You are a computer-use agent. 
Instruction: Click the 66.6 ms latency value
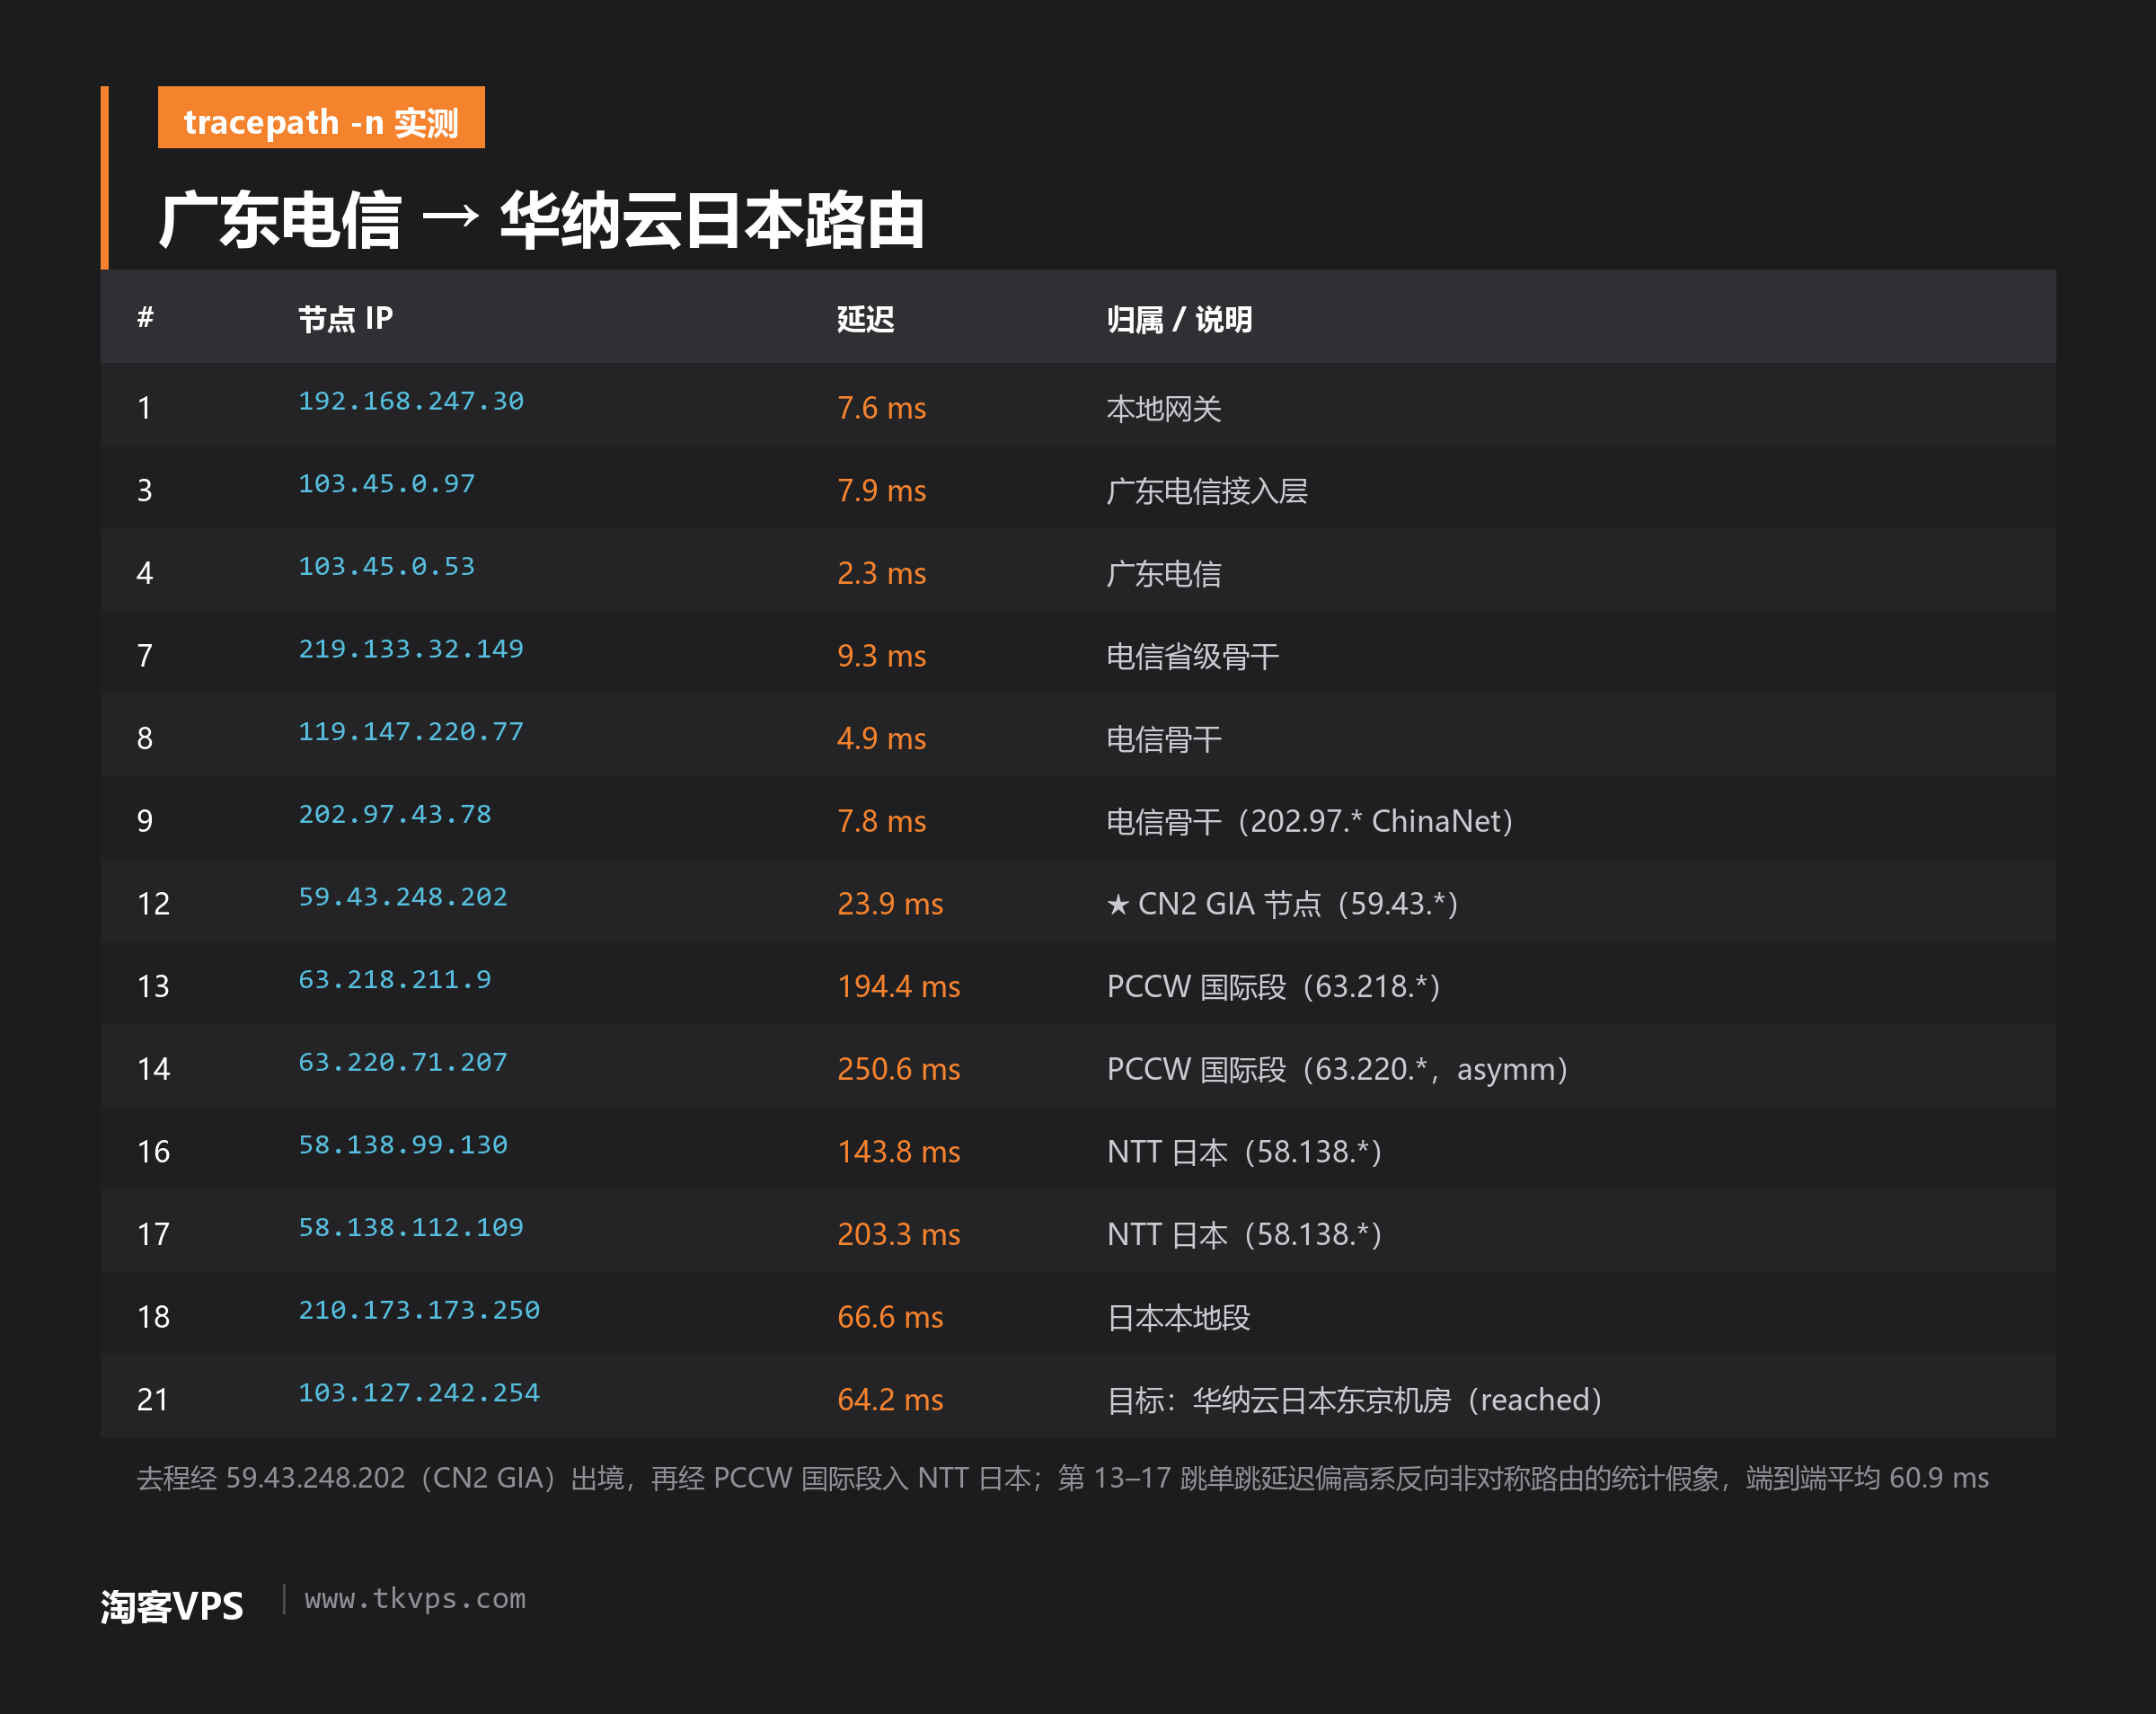(x=890, y=1317)
